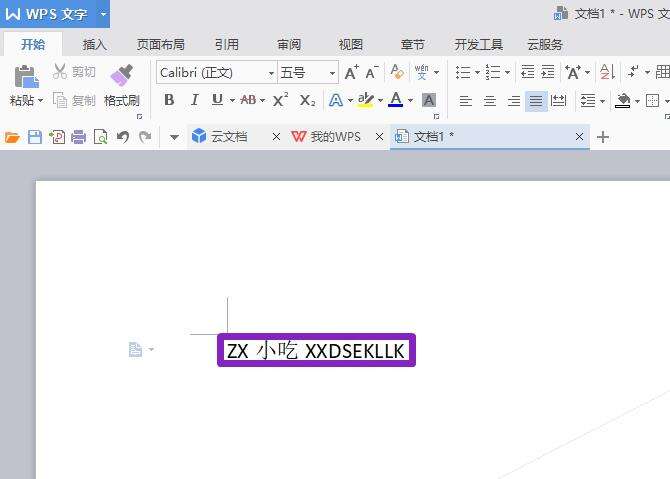This screenshot has width=670, height=479.
Task: Click the distributed alignment icon
Action: [x=558, y=101]
